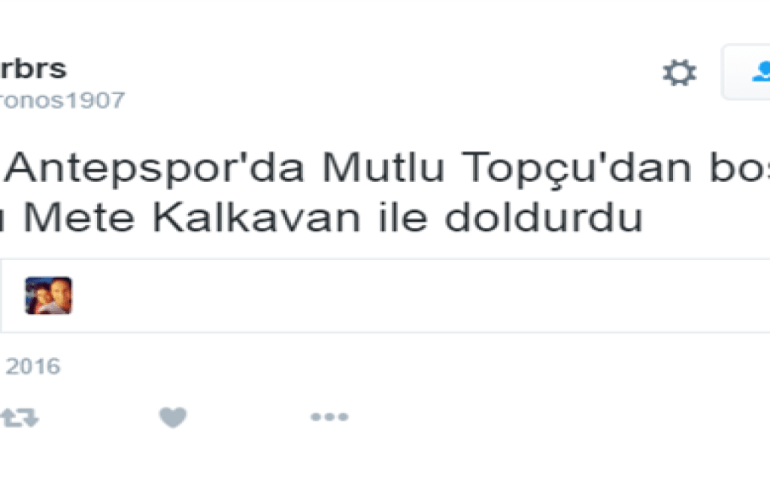
Task: Click 'Mete' in the tweet text
Action: pyautogui.click(x=79, y=217)
